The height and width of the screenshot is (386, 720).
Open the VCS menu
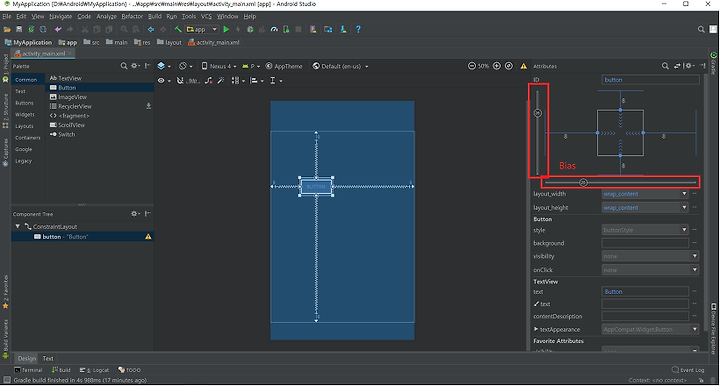click(206, 17)
